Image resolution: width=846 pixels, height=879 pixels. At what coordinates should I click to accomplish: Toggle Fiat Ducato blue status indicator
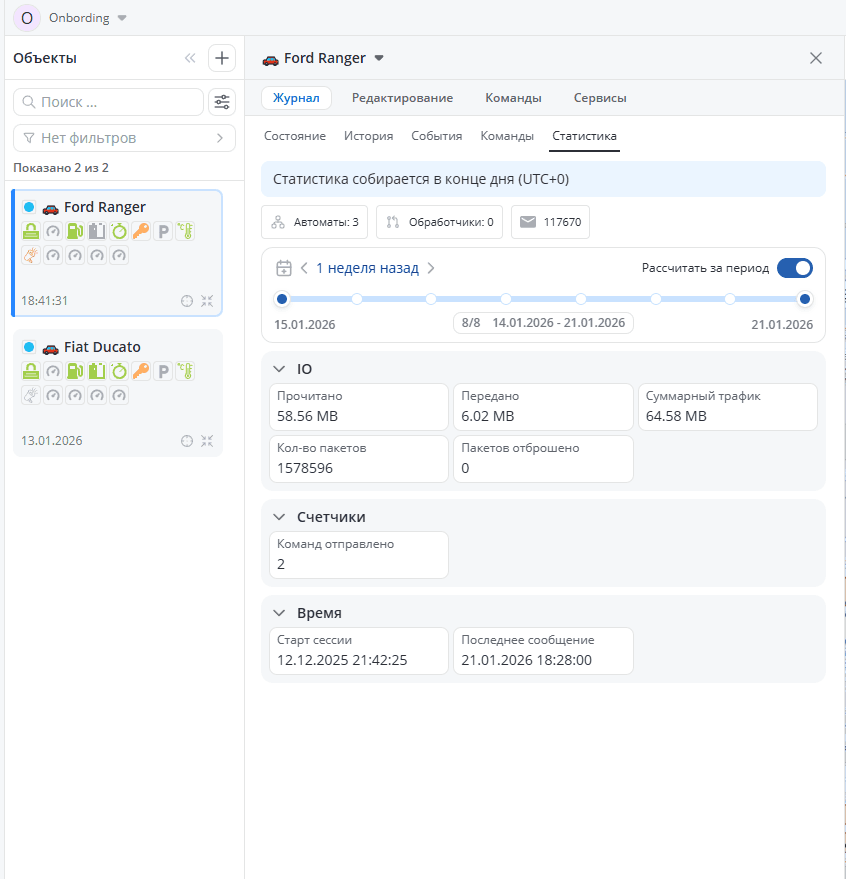click(29, 347)
